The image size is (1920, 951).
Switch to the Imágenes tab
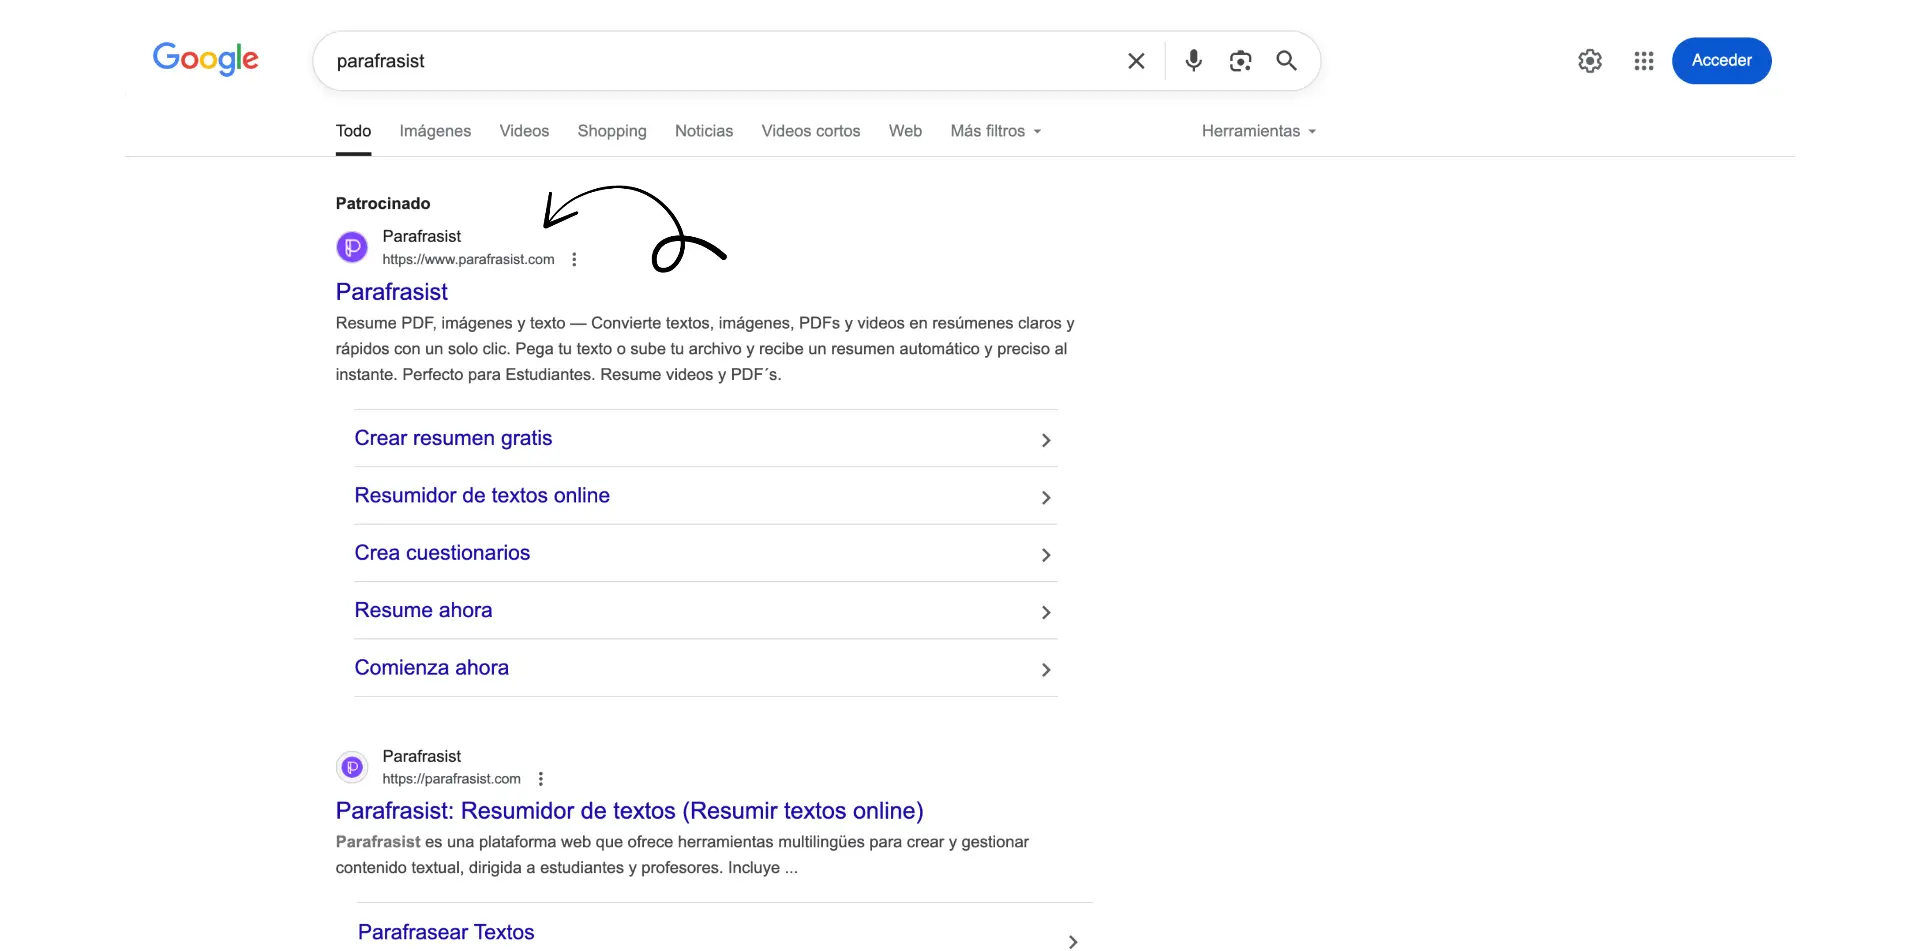[435, 131]
